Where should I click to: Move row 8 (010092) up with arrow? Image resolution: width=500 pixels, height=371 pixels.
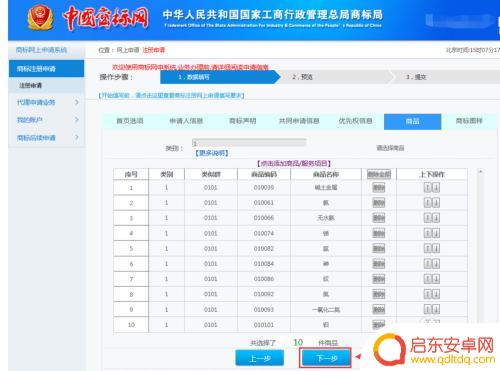click(x=428, y=294)
